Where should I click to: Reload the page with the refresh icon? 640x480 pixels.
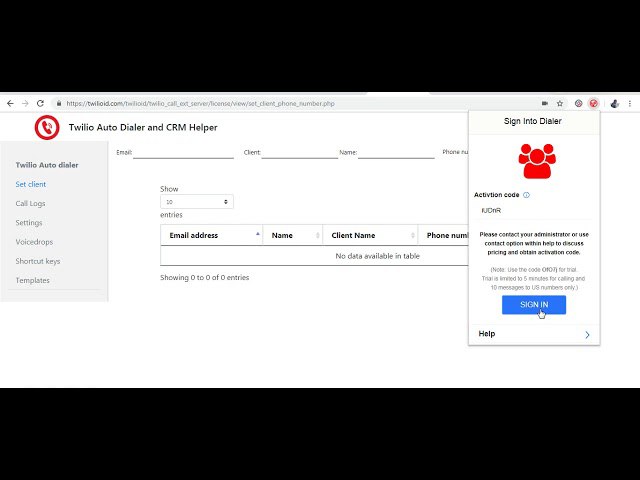pyautogui.click(x=40, y=104)
